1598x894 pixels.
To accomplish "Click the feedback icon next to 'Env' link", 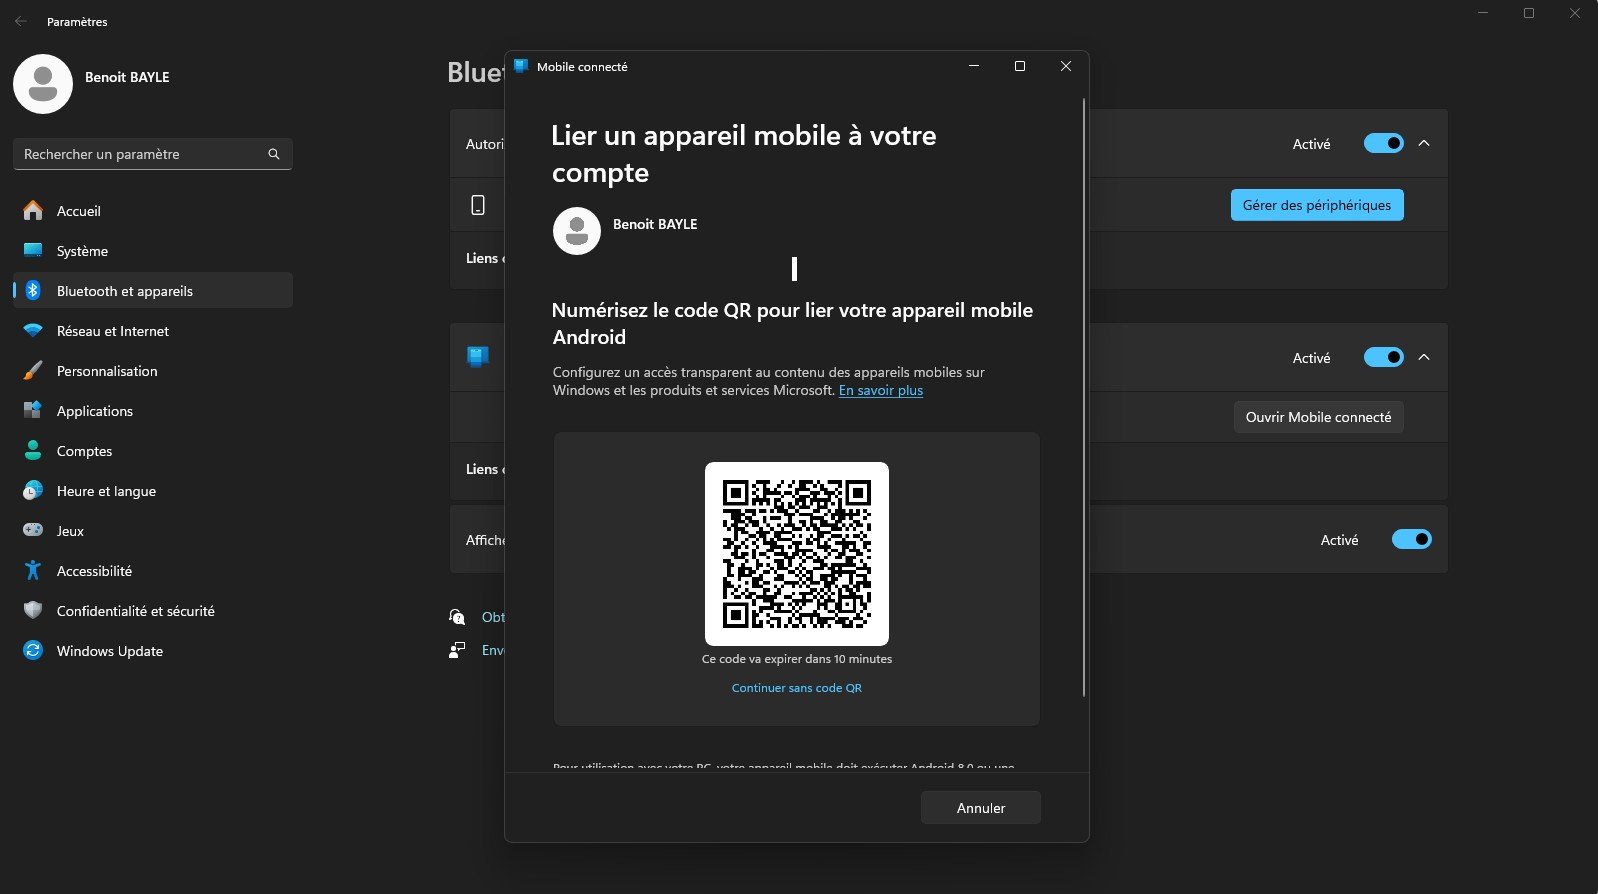I will [457, 650].
